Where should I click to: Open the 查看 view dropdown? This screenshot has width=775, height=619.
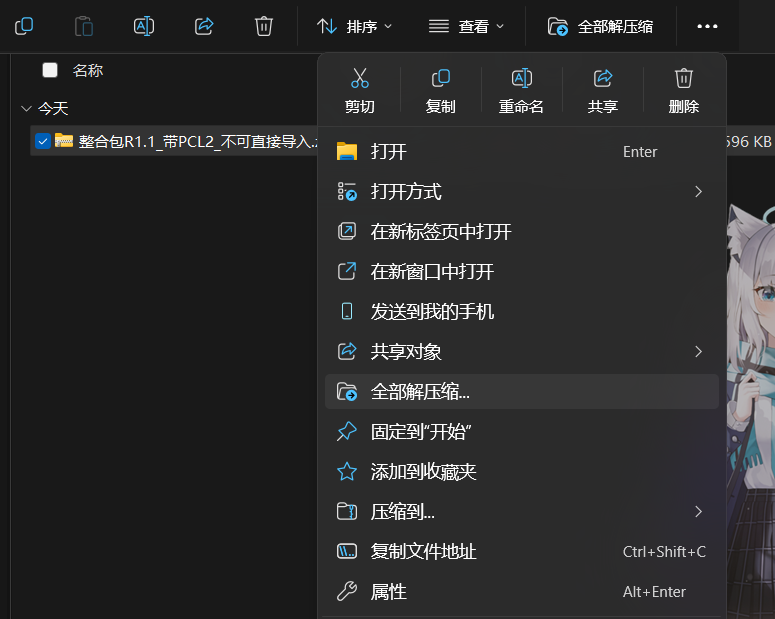coord(466,26)
